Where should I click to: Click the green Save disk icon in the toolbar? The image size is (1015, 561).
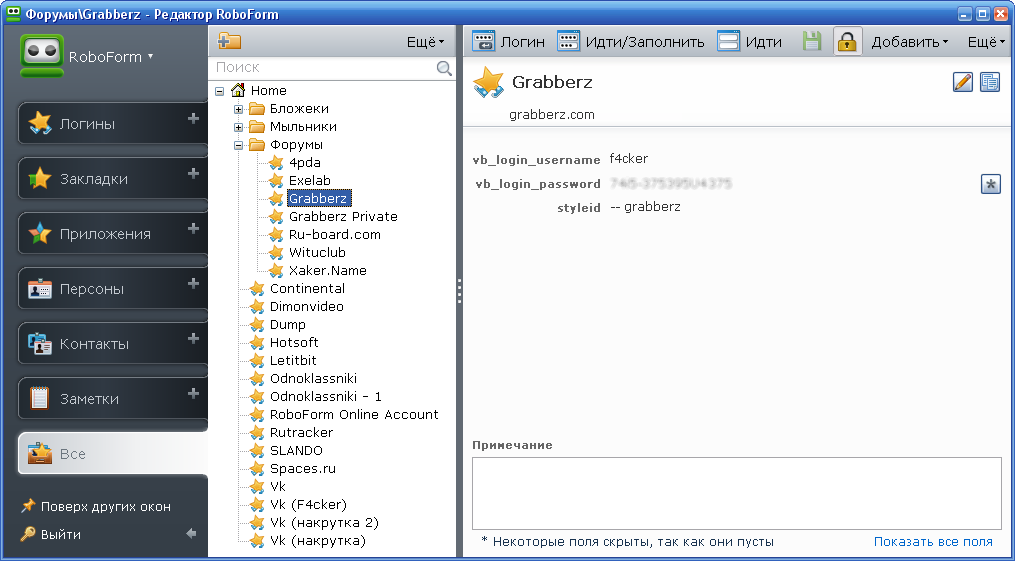(x=812, y=41)
